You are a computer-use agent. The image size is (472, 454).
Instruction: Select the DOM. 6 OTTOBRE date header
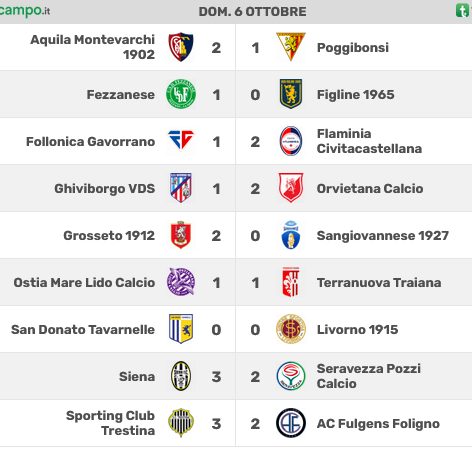(x=252, y=12)
